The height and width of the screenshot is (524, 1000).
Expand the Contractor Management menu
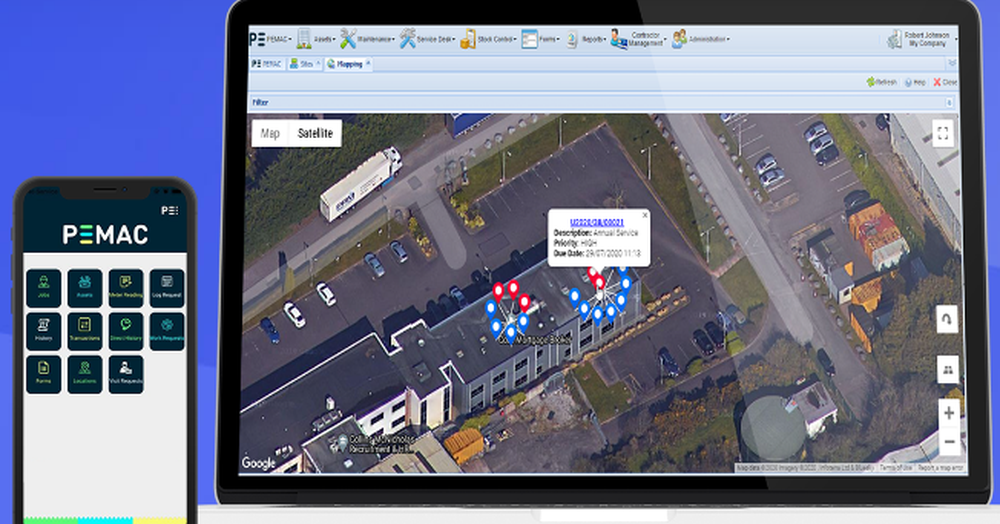coord(638,40)
